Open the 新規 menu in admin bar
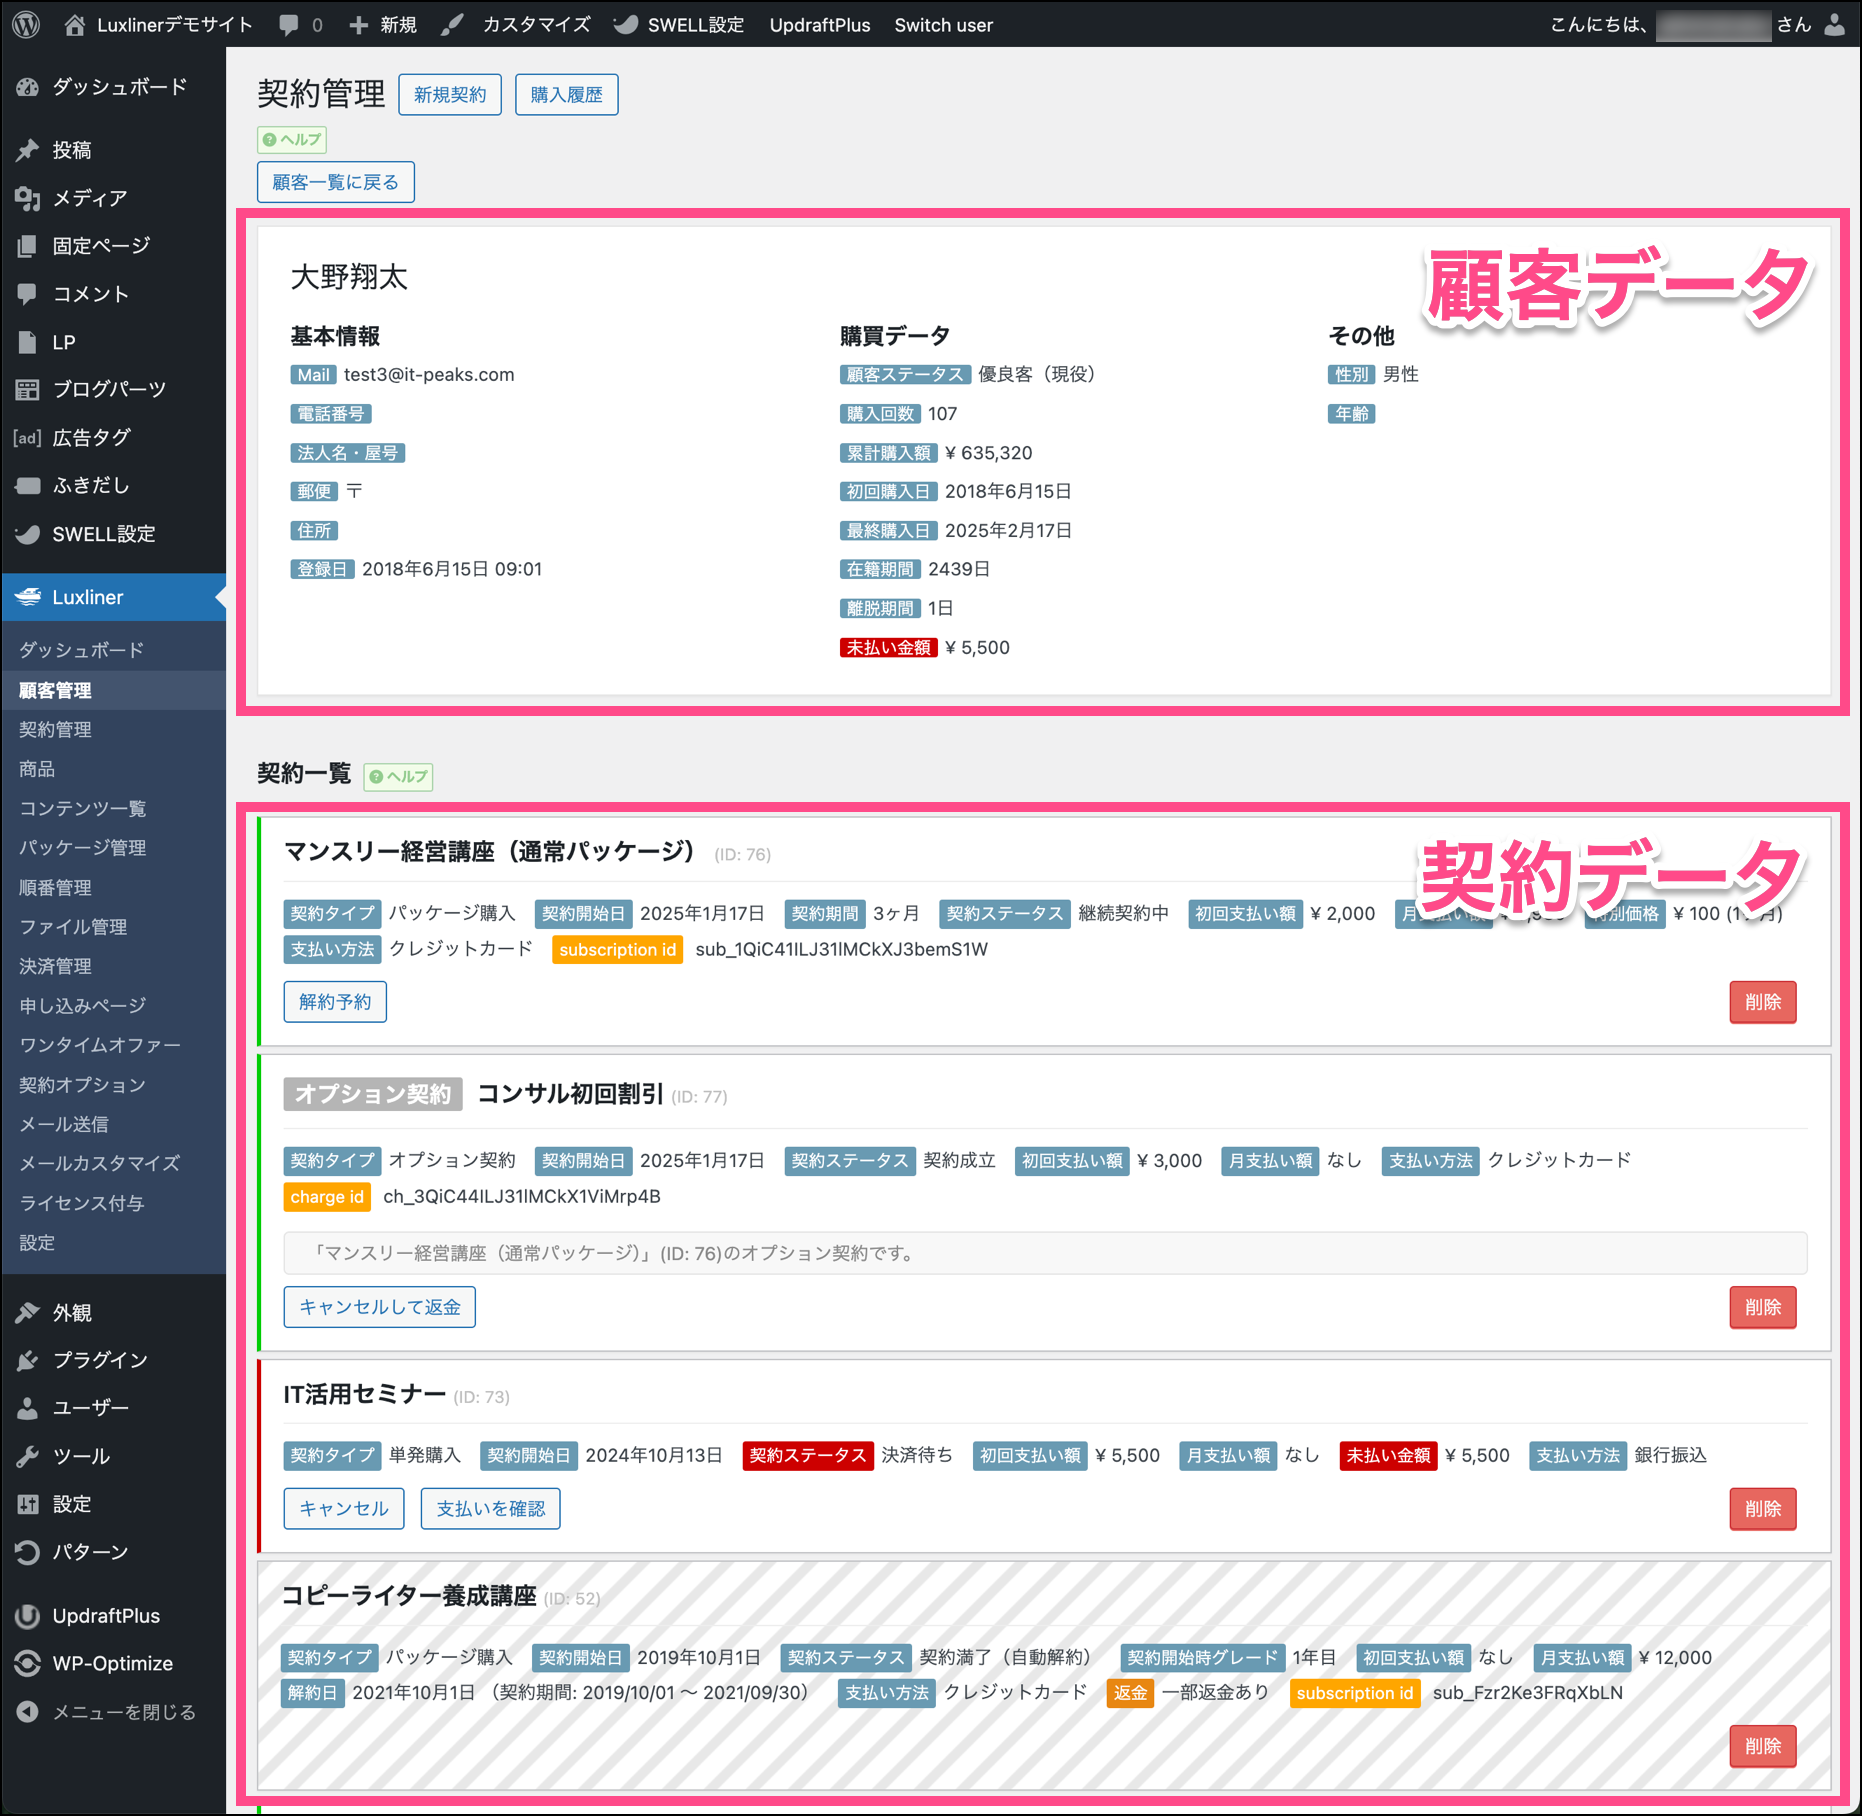 point(383,25)
